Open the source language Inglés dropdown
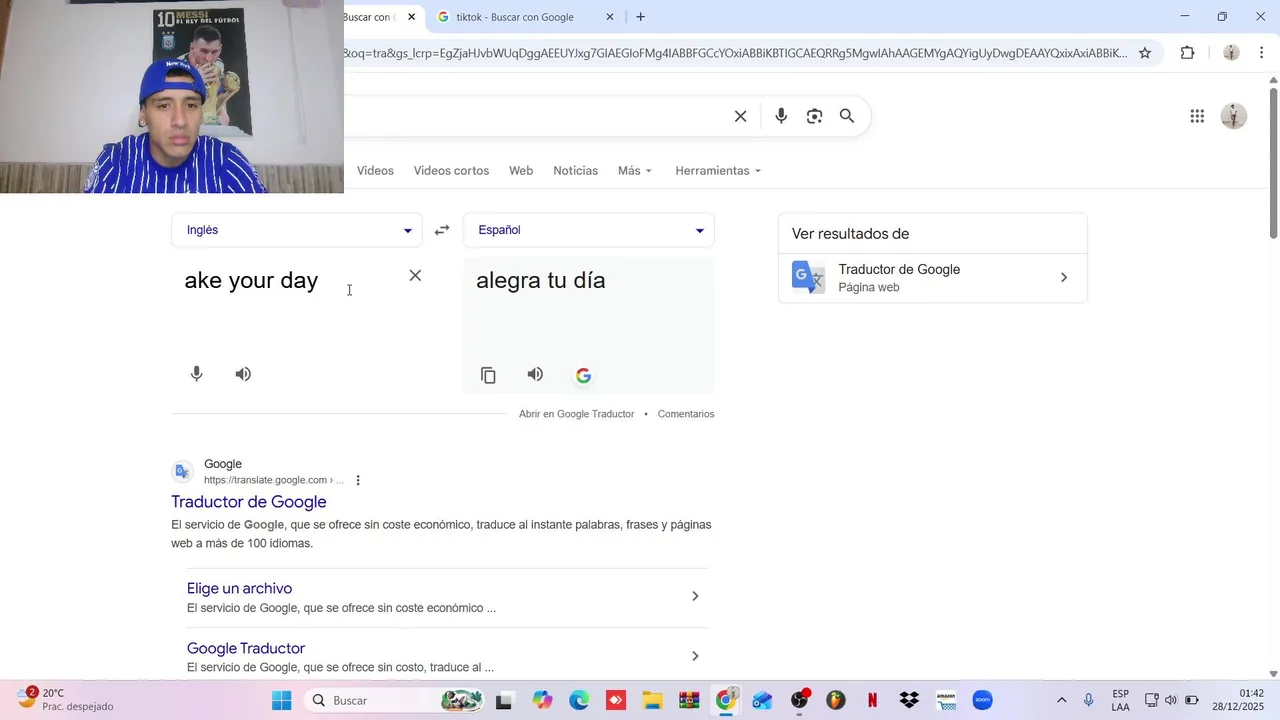 [x=297, y=230]
